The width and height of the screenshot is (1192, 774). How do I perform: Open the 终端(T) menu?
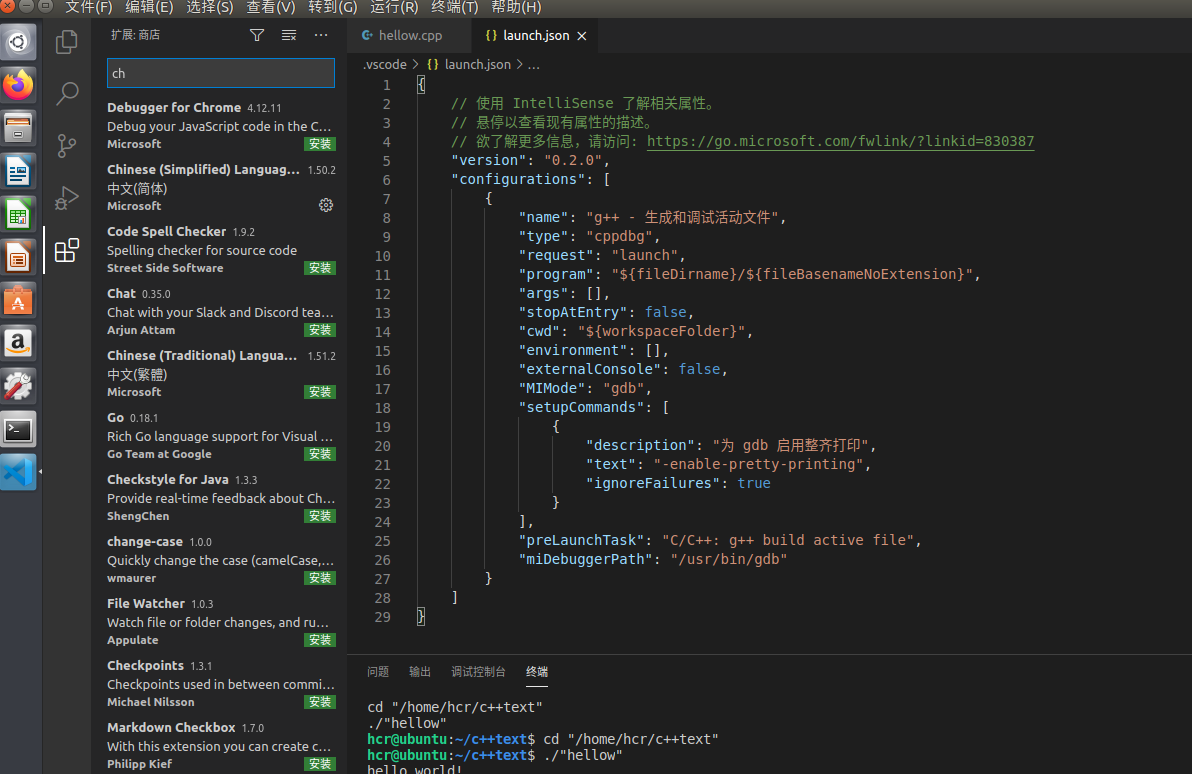(455, 8)
